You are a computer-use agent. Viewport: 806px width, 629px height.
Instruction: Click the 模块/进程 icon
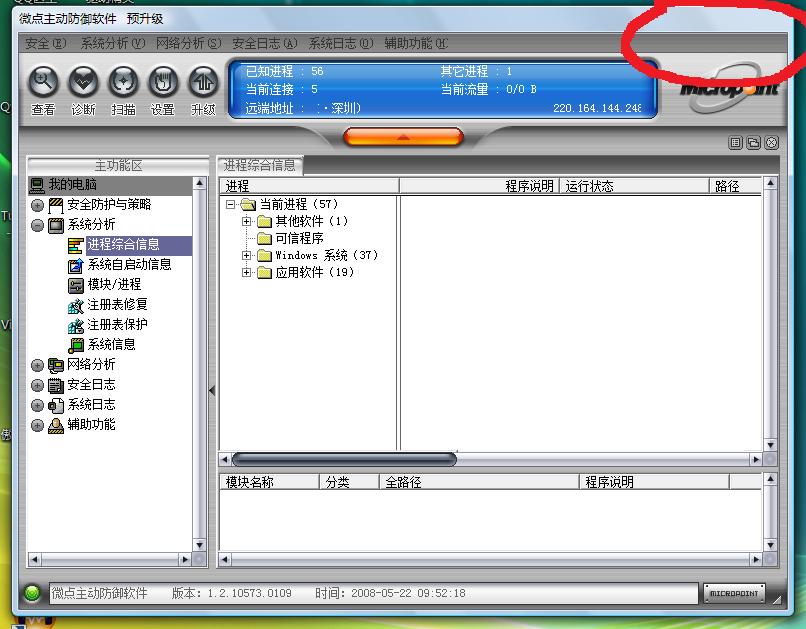[x=76, y=285]
